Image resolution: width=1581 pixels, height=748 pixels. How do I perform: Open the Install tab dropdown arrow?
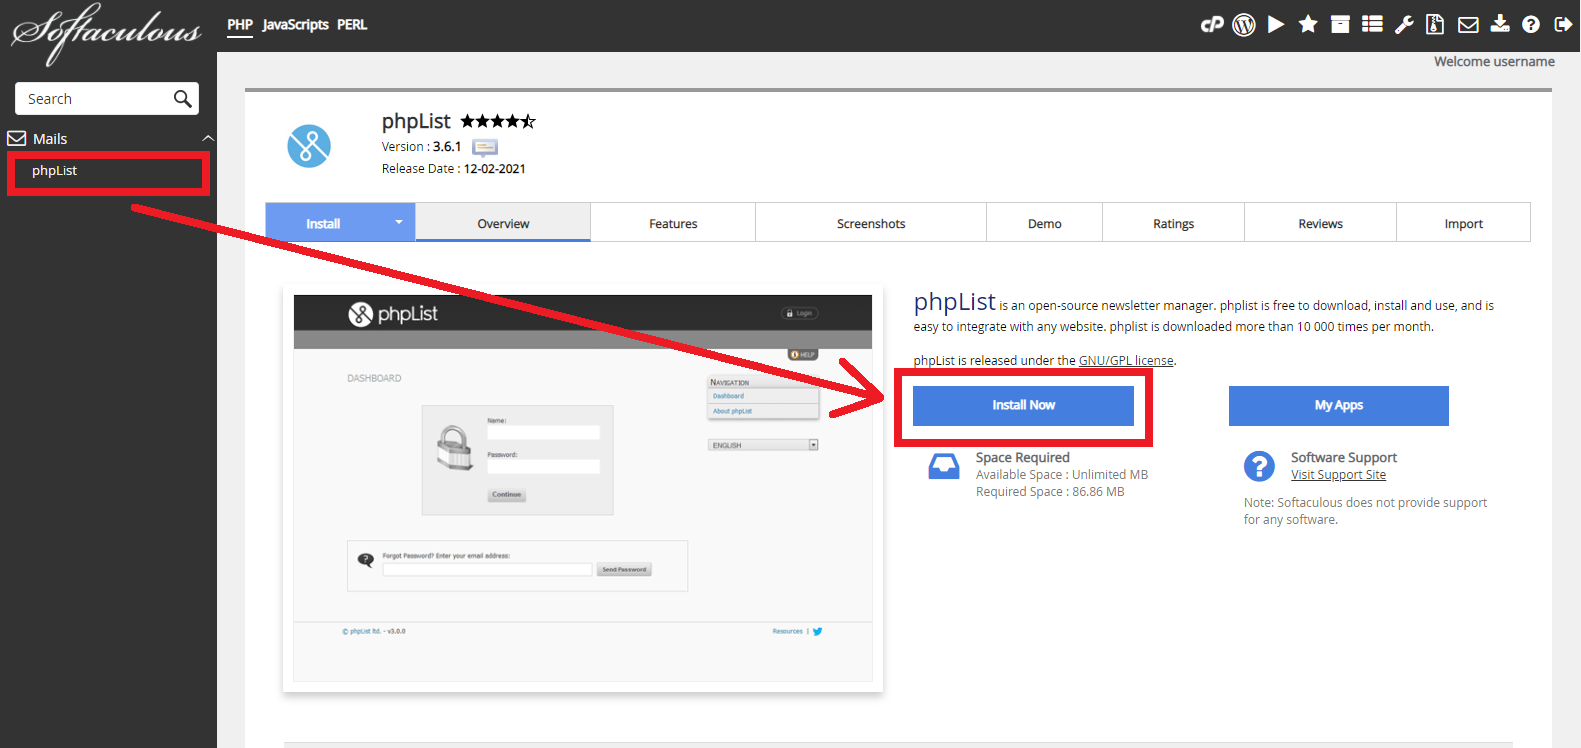tap(398, 222)
